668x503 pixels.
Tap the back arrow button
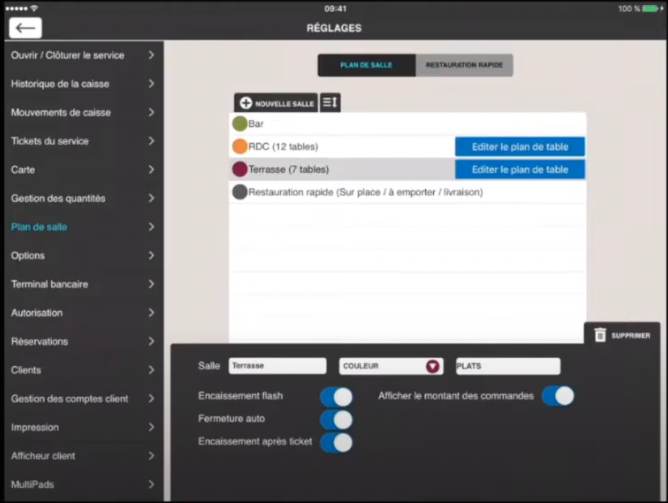[x=25, y=28]
